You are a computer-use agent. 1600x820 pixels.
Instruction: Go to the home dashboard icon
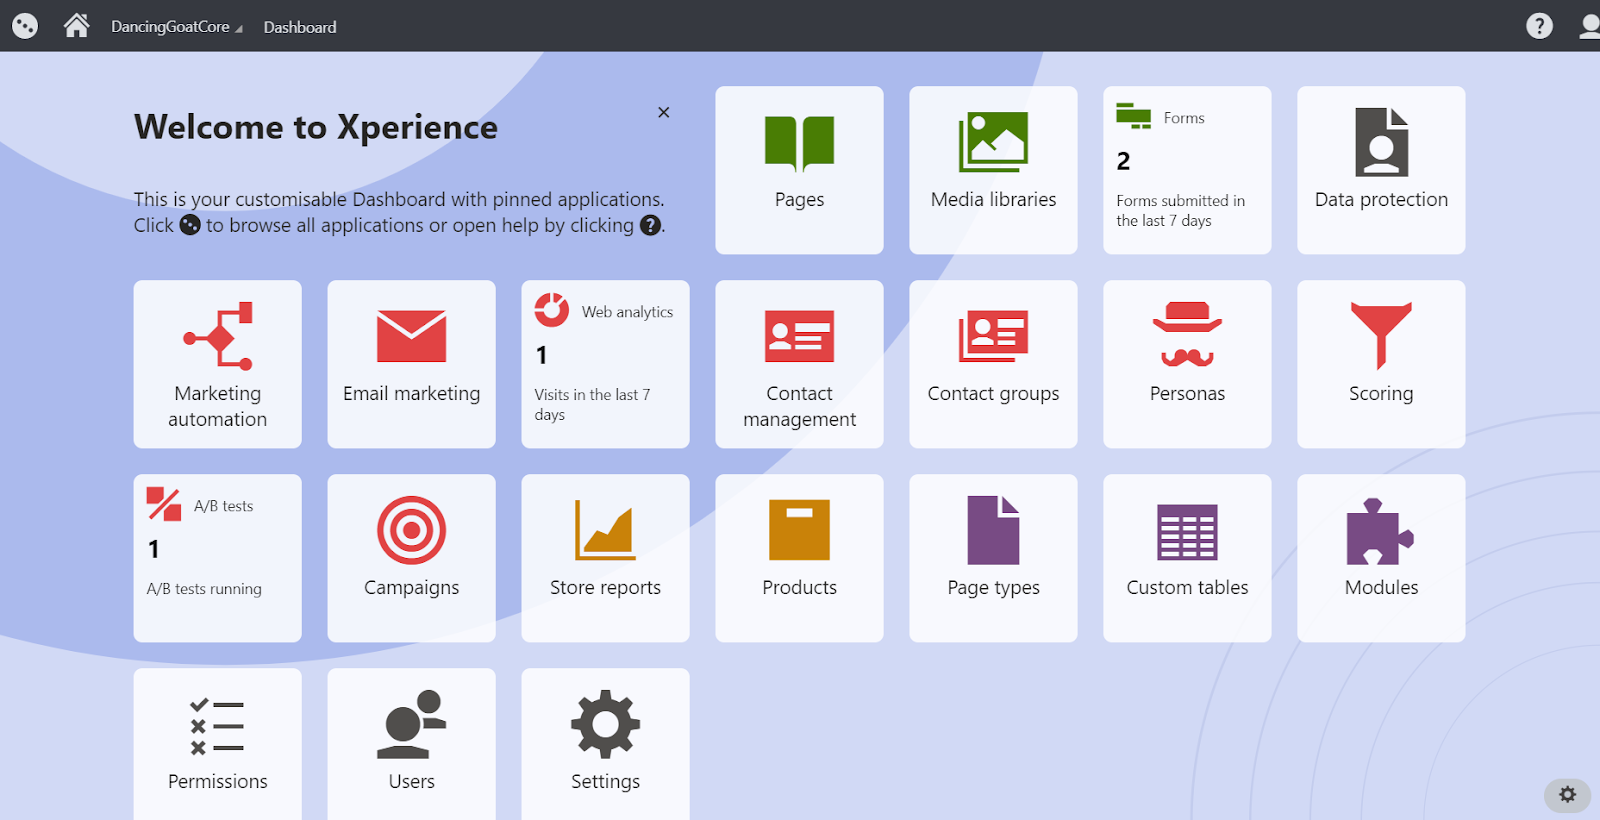pos(76,26)
